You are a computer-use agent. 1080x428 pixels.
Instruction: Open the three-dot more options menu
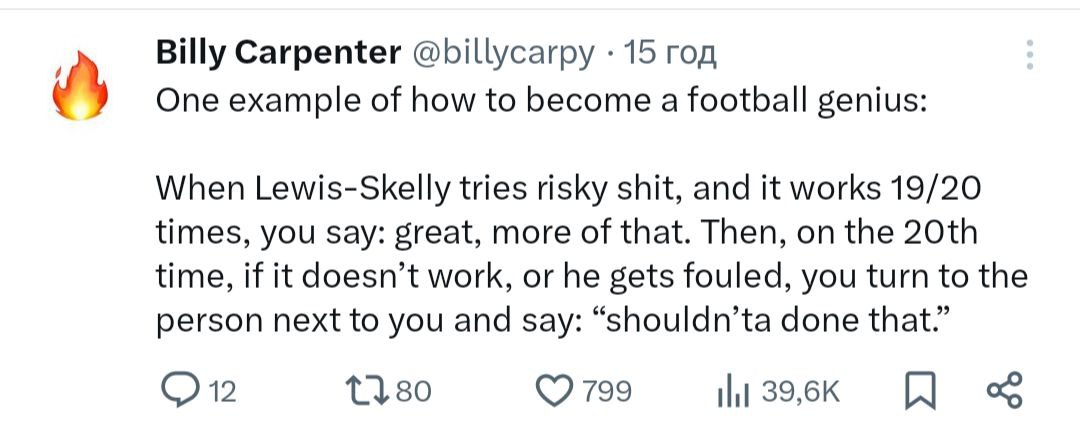pyautogui.click(x=1030, y=55)
